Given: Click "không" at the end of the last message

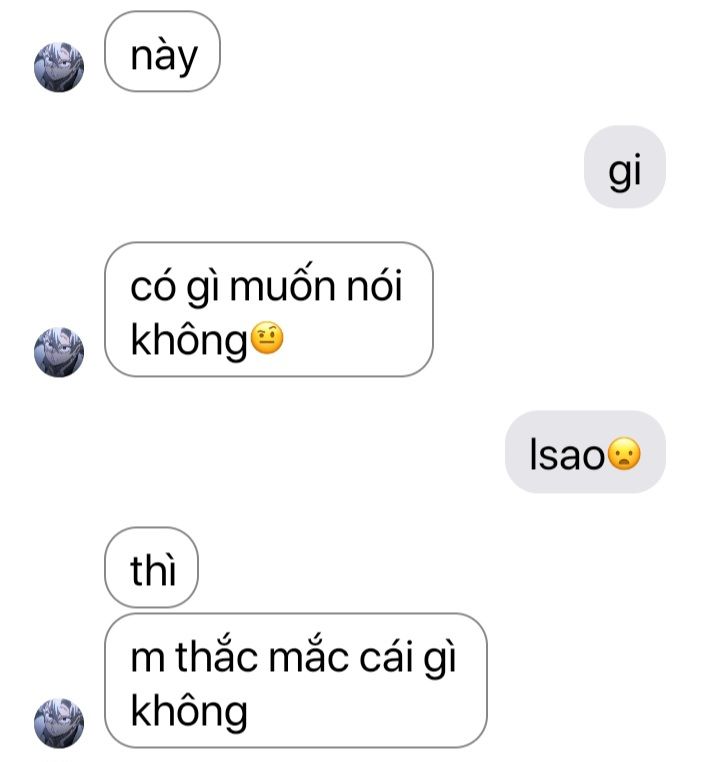Looking at the screenshot, I should [189, 711].
